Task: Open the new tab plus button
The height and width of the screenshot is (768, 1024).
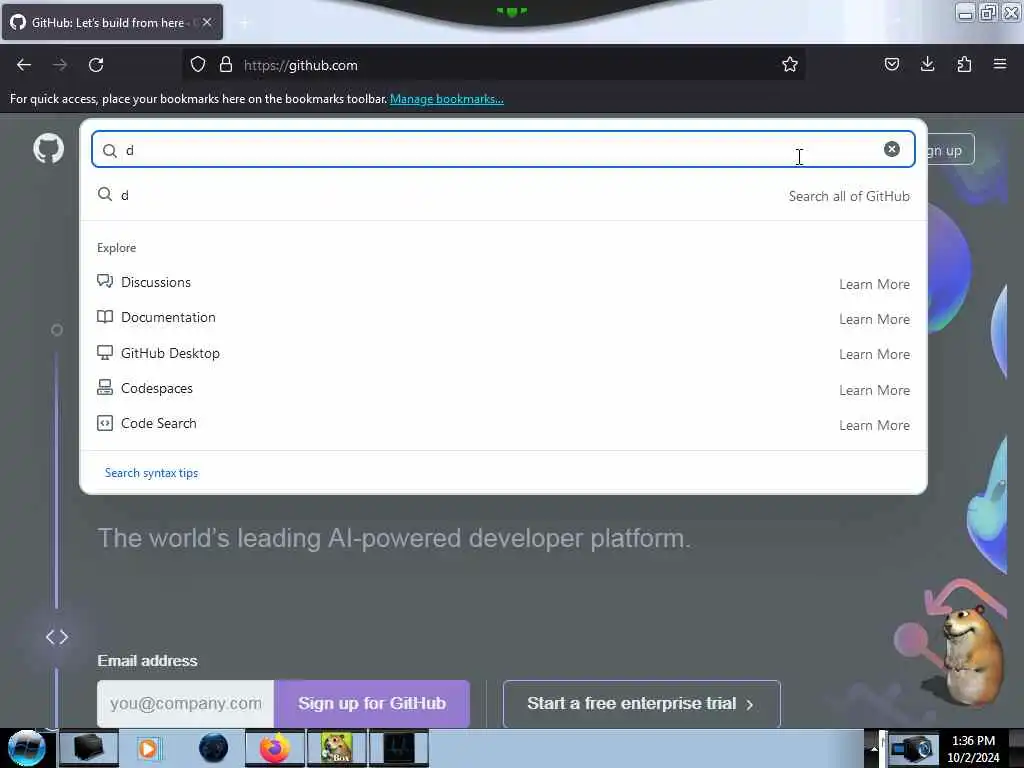Action: (244, 23)
